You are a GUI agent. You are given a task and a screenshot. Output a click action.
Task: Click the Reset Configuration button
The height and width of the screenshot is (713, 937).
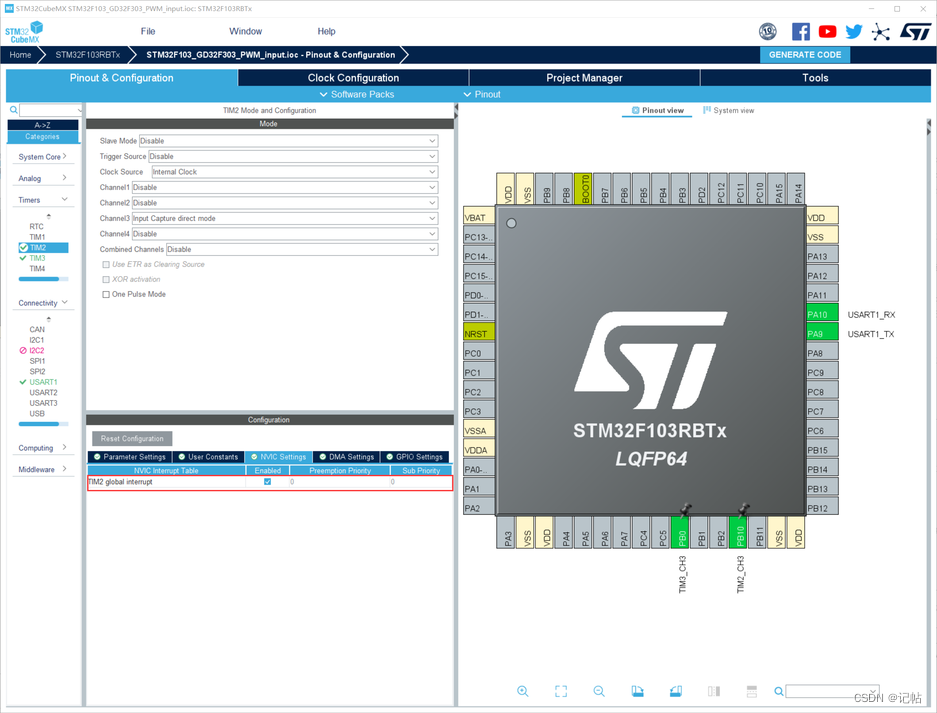click(134, 438)
